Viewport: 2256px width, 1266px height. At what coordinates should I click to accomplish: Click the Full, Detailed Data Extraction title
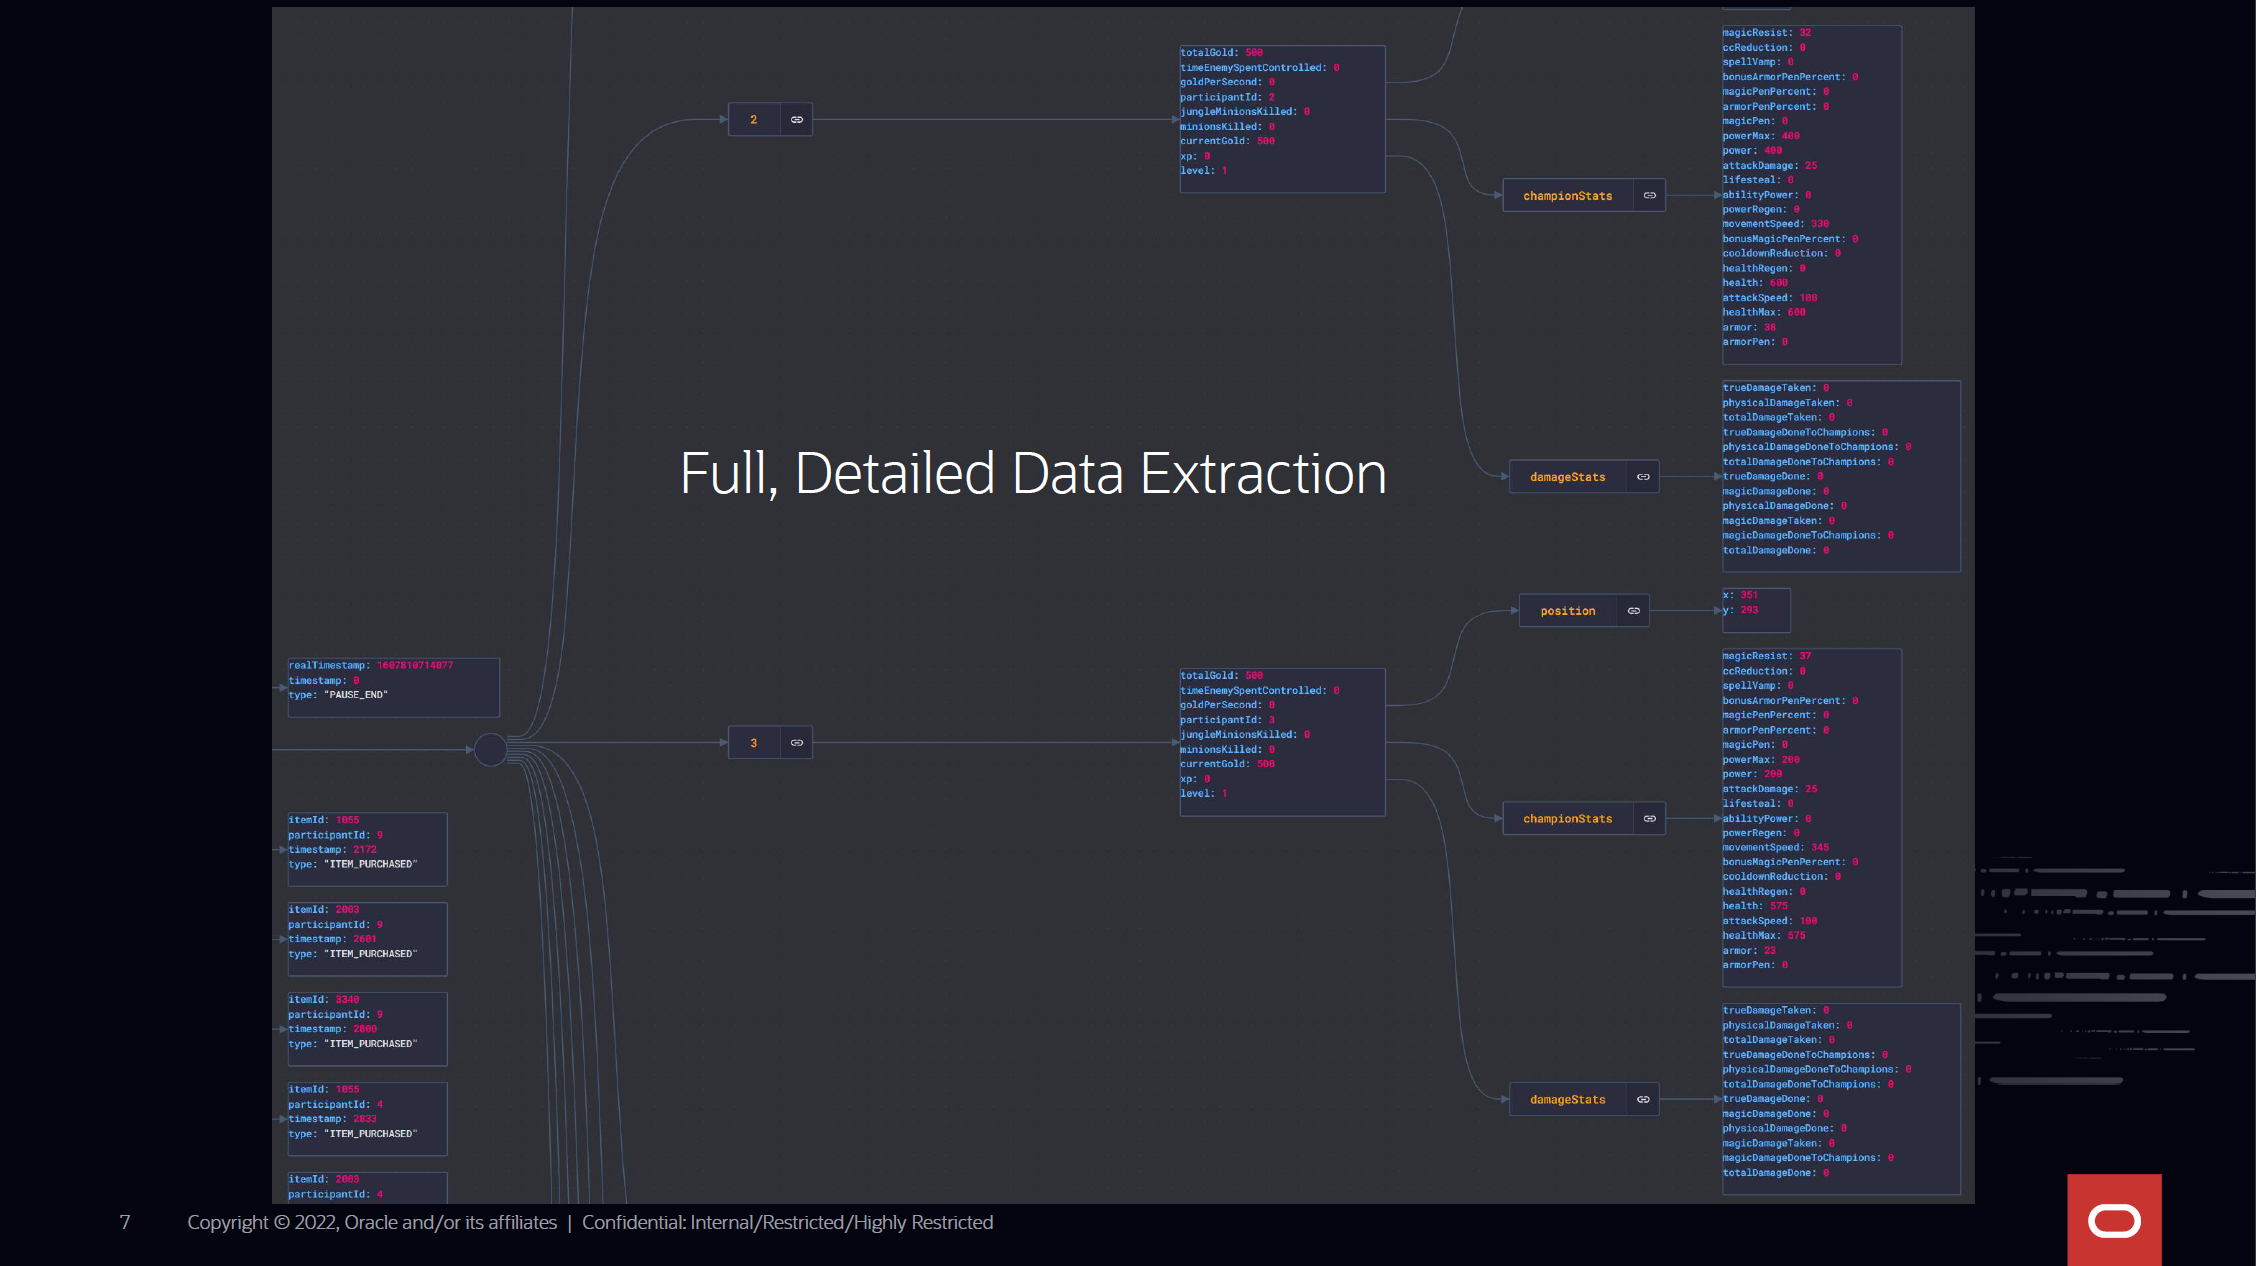pyautogui.click(x=1033, y=473)
